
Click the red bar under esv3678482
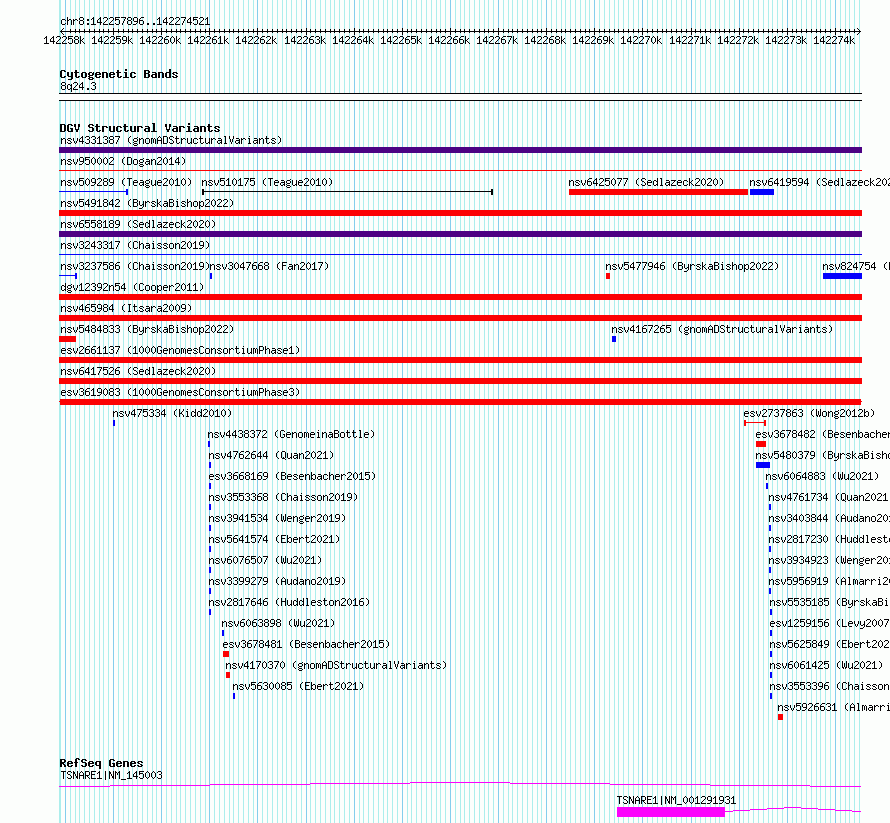click(x=761, y=444)
